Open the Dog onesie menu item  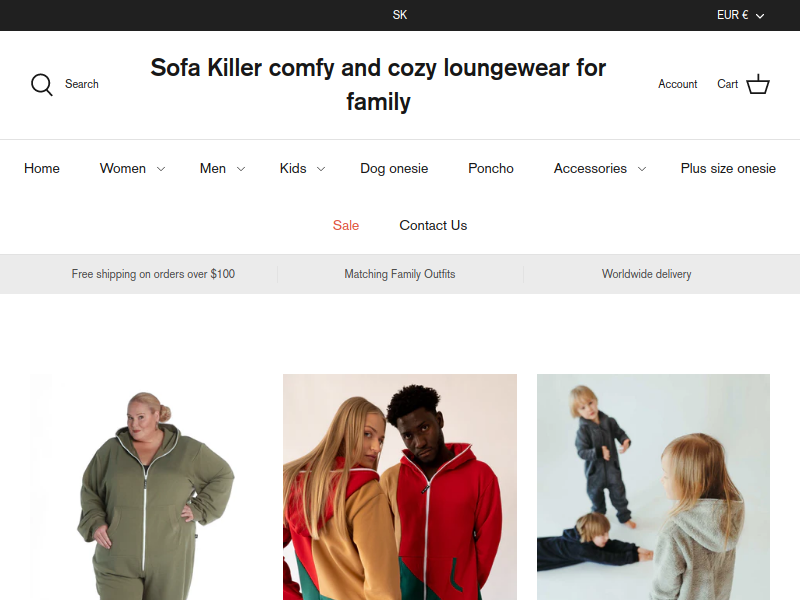click(x=394, y=168)
